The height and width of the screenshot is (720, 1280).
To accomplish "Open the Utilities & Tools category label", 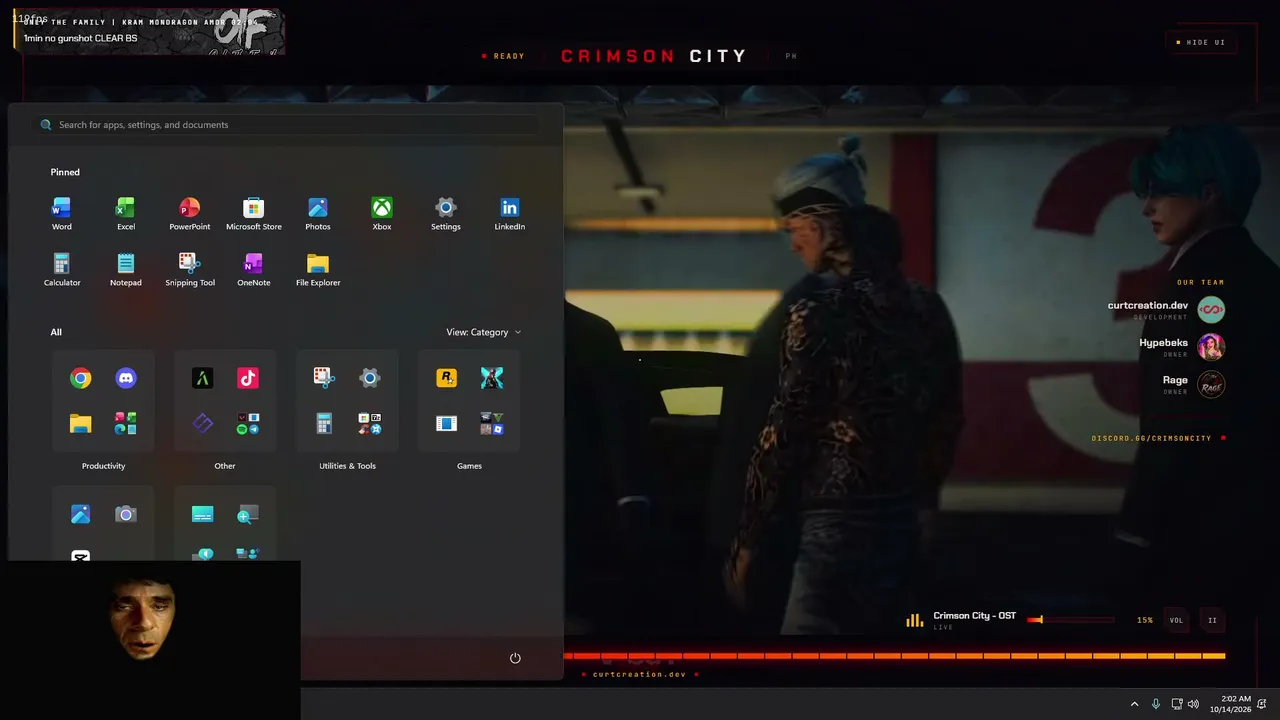I will (x=347, y=466).
